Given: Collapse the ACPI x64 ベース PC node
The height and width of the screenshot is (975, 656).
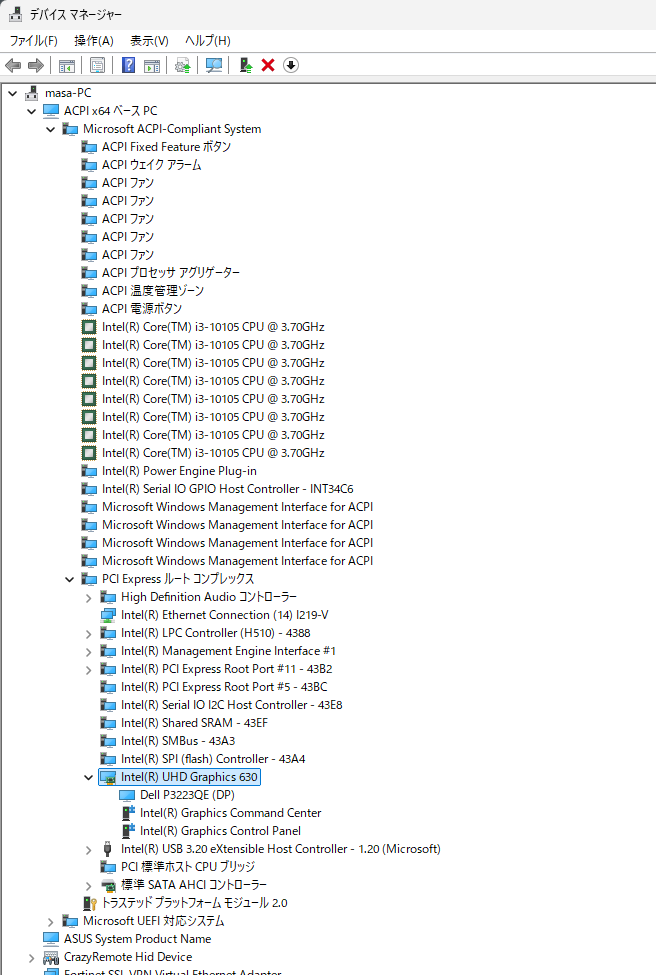Looking at the screenshot, I should click(32, 111).
